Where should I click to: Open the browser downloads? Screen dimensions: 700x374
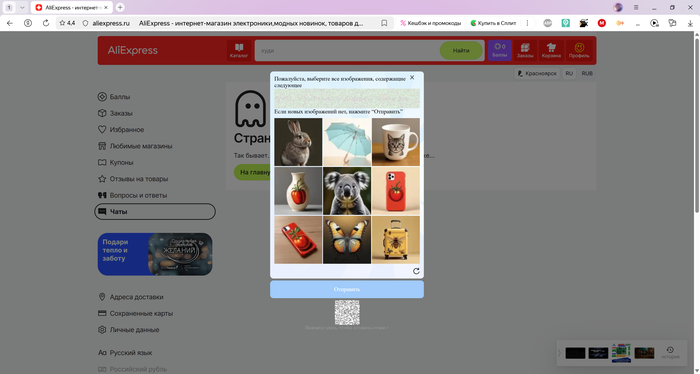[x=690, y=23]
